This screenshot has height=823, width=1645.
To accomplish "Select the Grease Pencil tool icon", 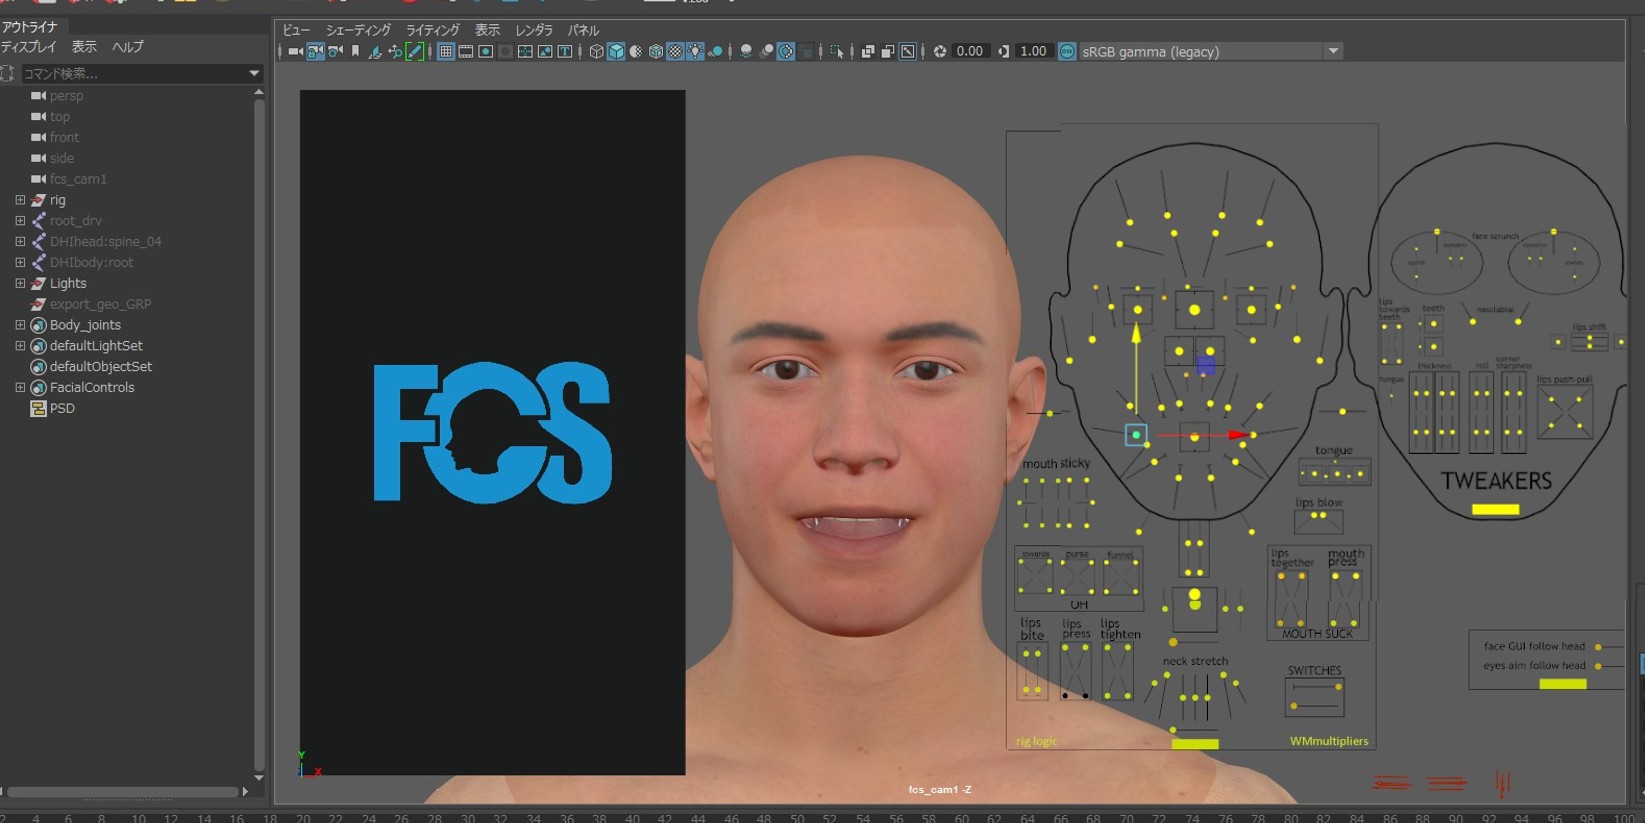I will tap(415, 52).
